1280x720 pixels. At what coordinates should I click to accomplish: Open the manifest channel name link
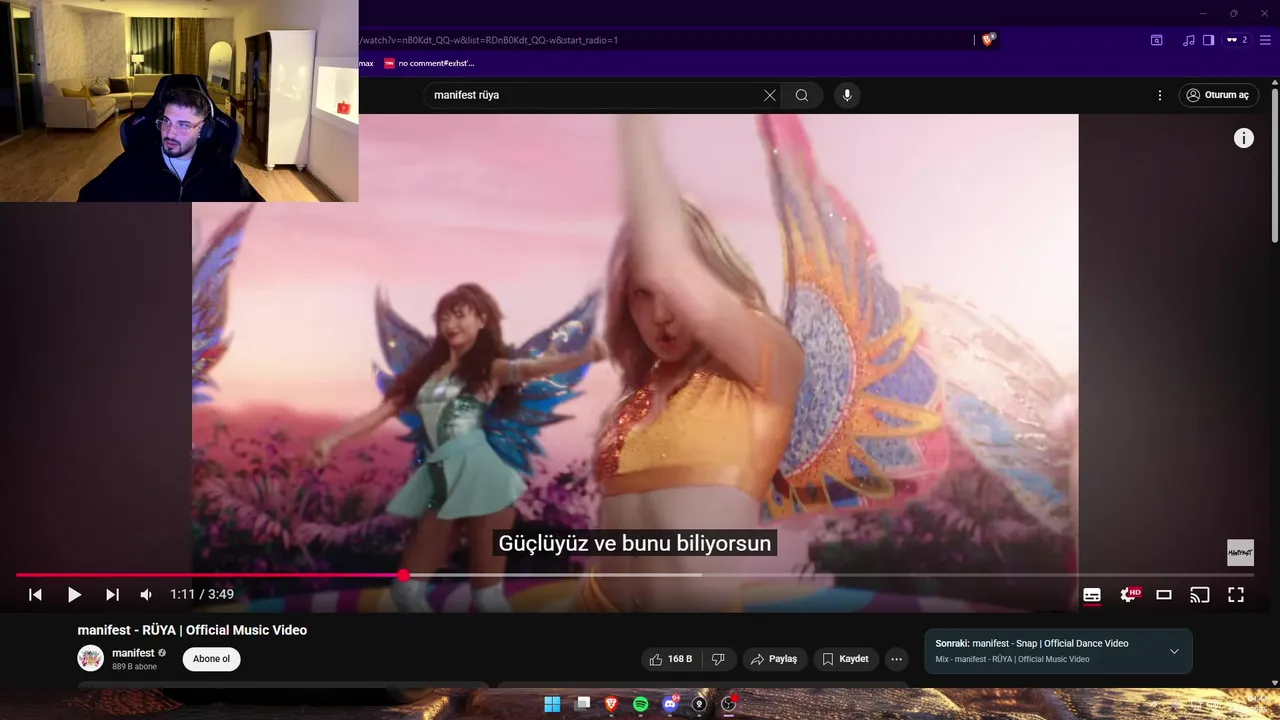click(133, 653)
